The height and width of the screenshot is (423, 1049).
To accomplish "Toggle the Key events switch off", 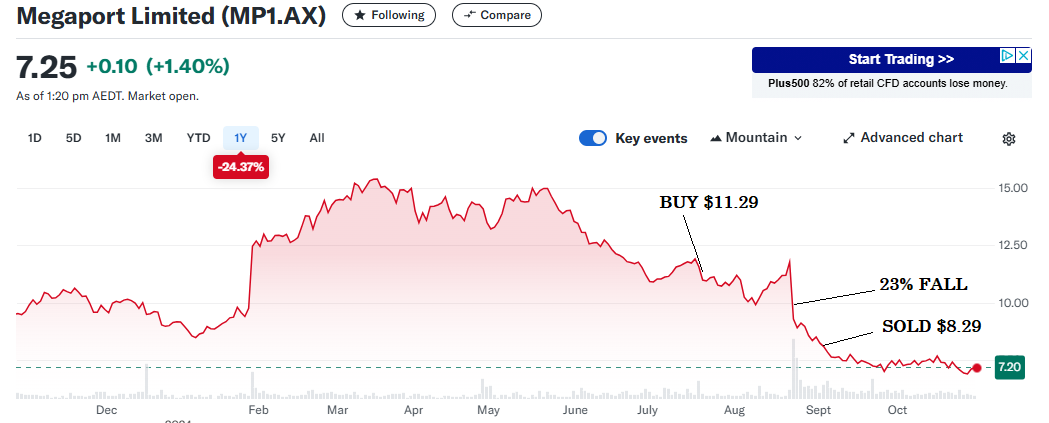I will pyautogui.click(x=593, y=138).
